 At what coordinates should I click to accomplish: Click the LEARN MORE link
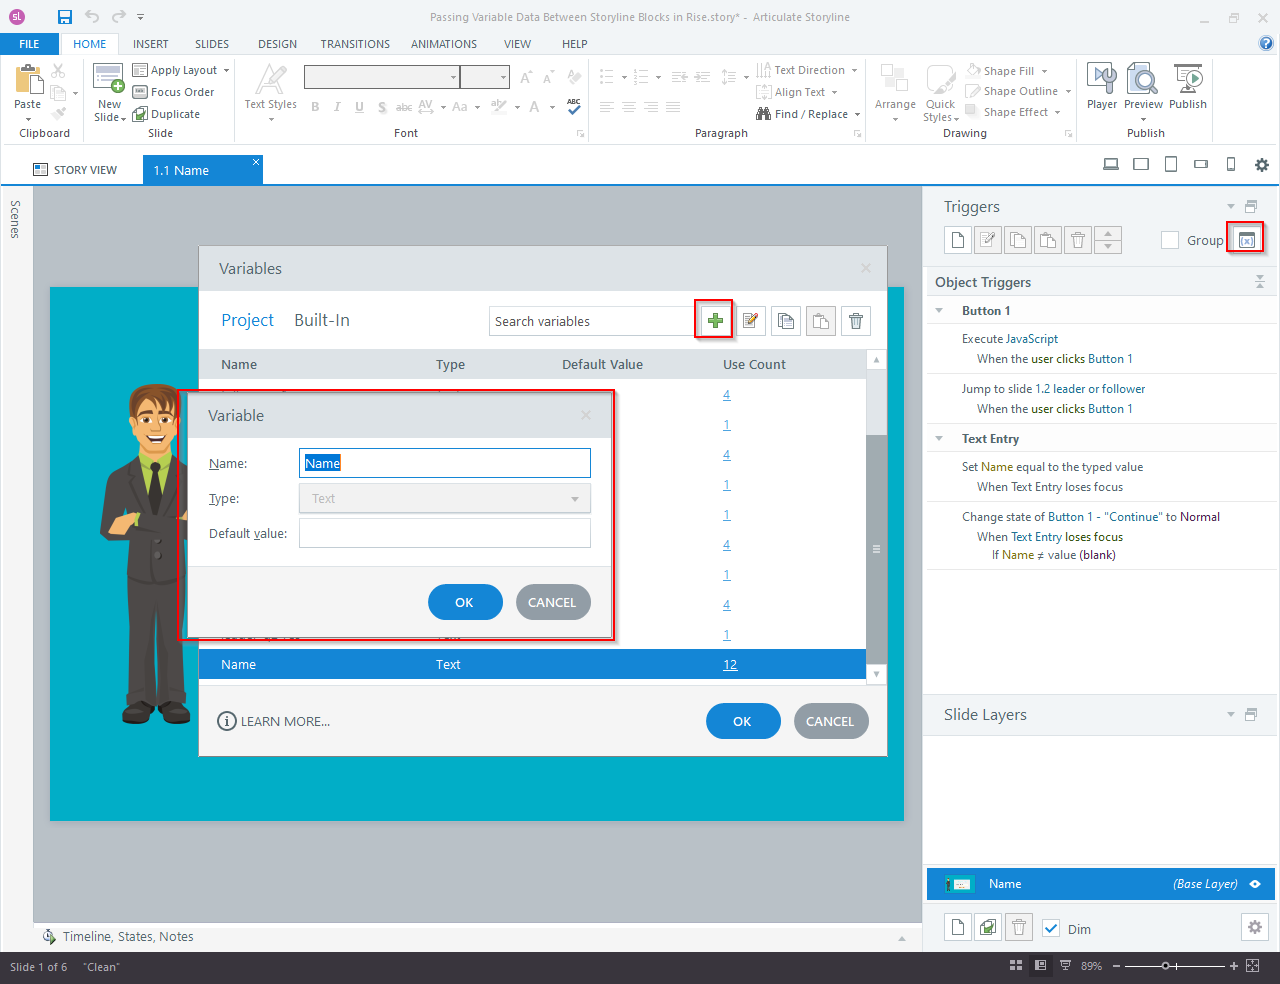click(274, 721)
